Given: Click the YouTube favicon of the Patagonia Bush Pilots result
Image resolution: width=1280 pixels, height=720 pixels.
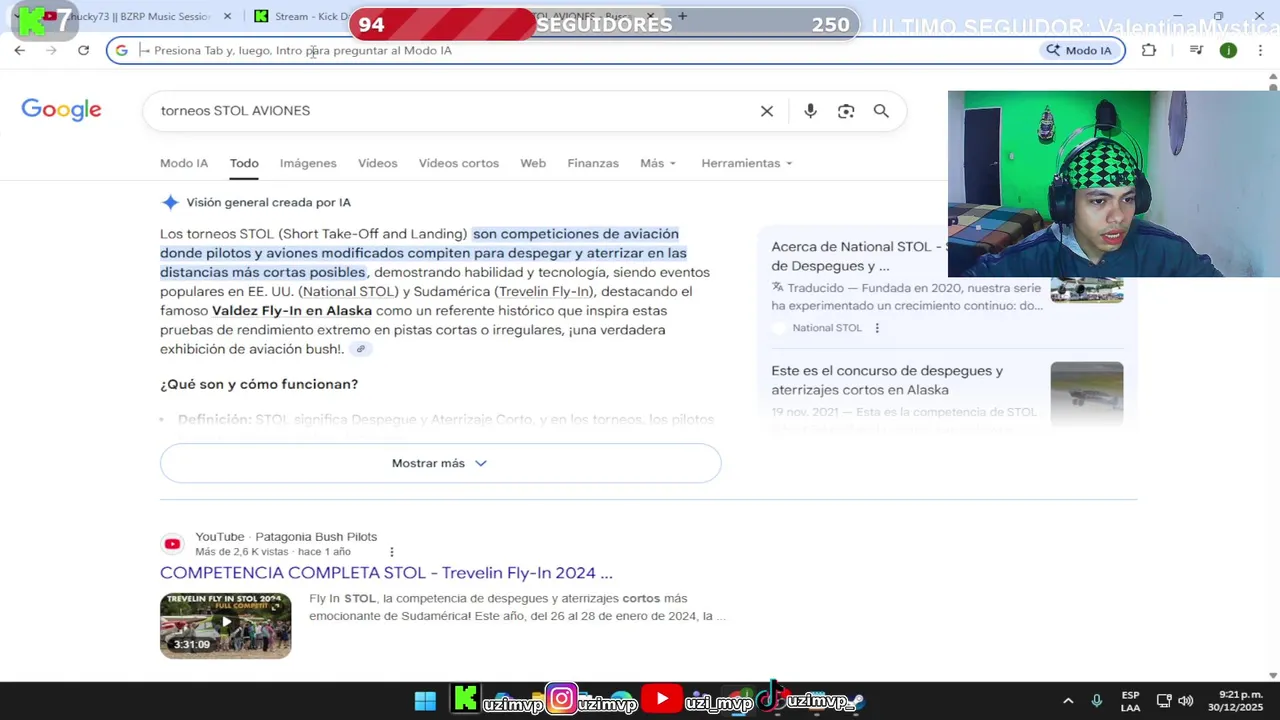Looking at the screenshot, I should point(172,544).
